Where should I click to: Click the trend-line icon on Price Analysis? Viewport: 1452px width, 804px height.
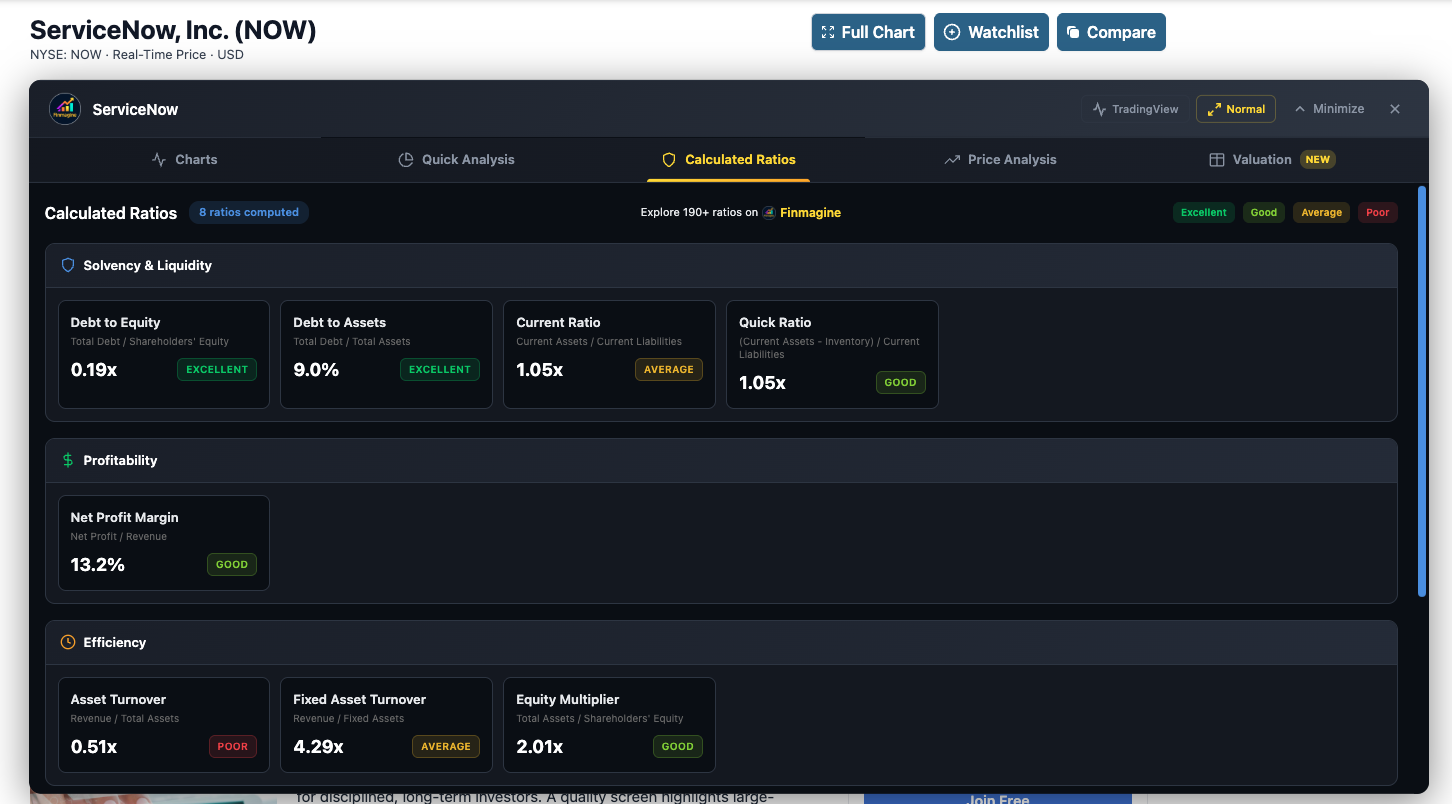pos(951,159)
